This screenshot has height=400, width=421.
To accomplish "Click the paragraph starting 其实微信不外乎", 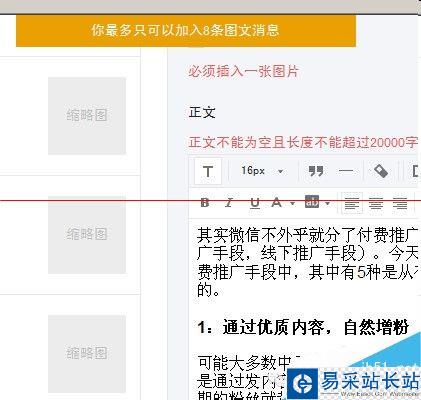I will point(307,263).
